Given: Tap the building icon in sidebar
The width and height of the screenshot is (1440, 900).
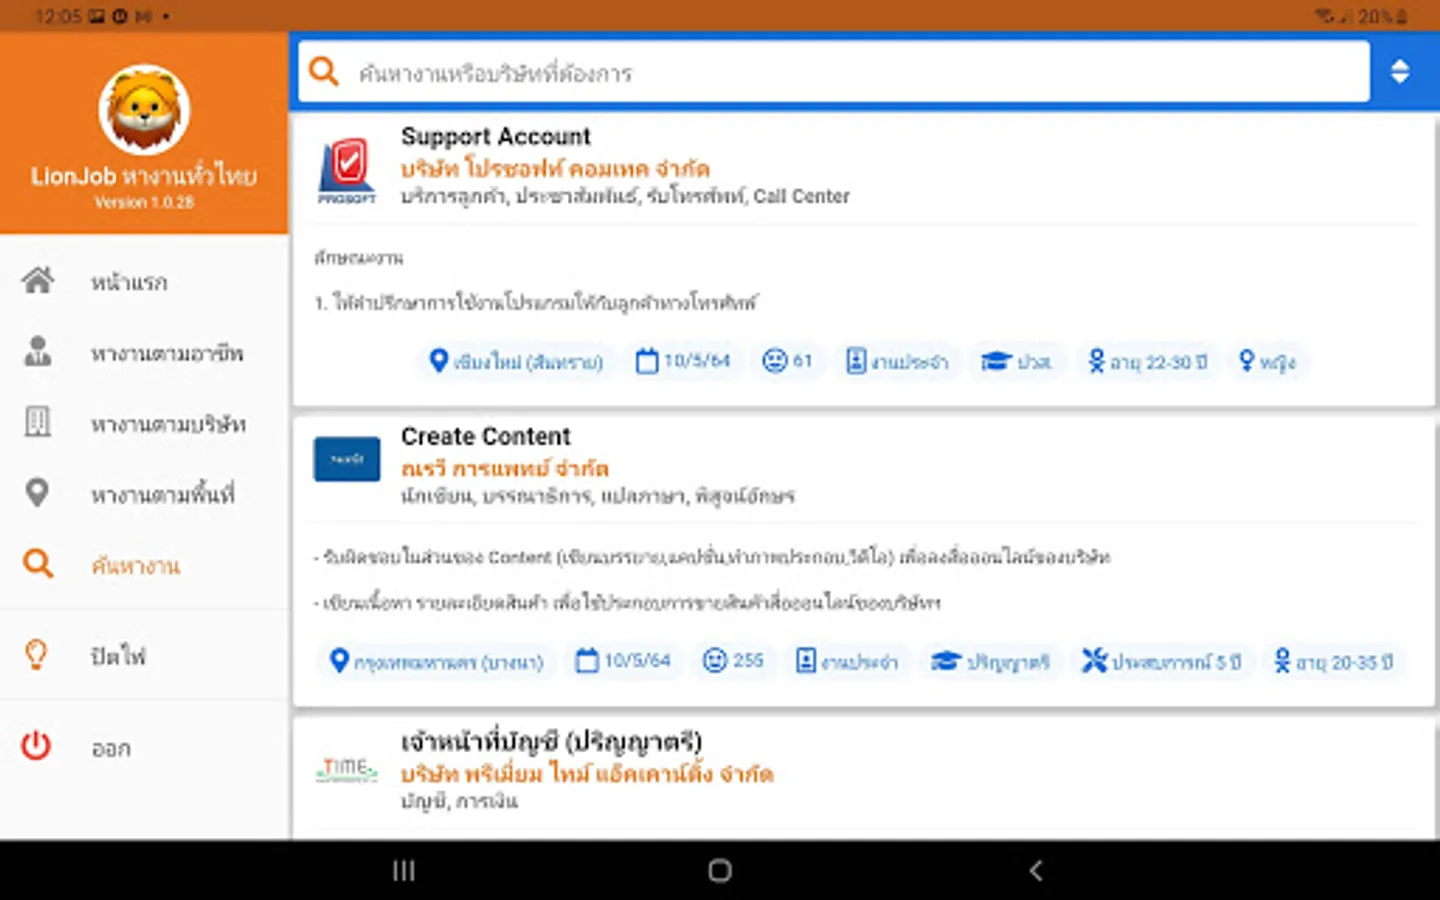Looking at the screenshot, I should pos(37,422).
